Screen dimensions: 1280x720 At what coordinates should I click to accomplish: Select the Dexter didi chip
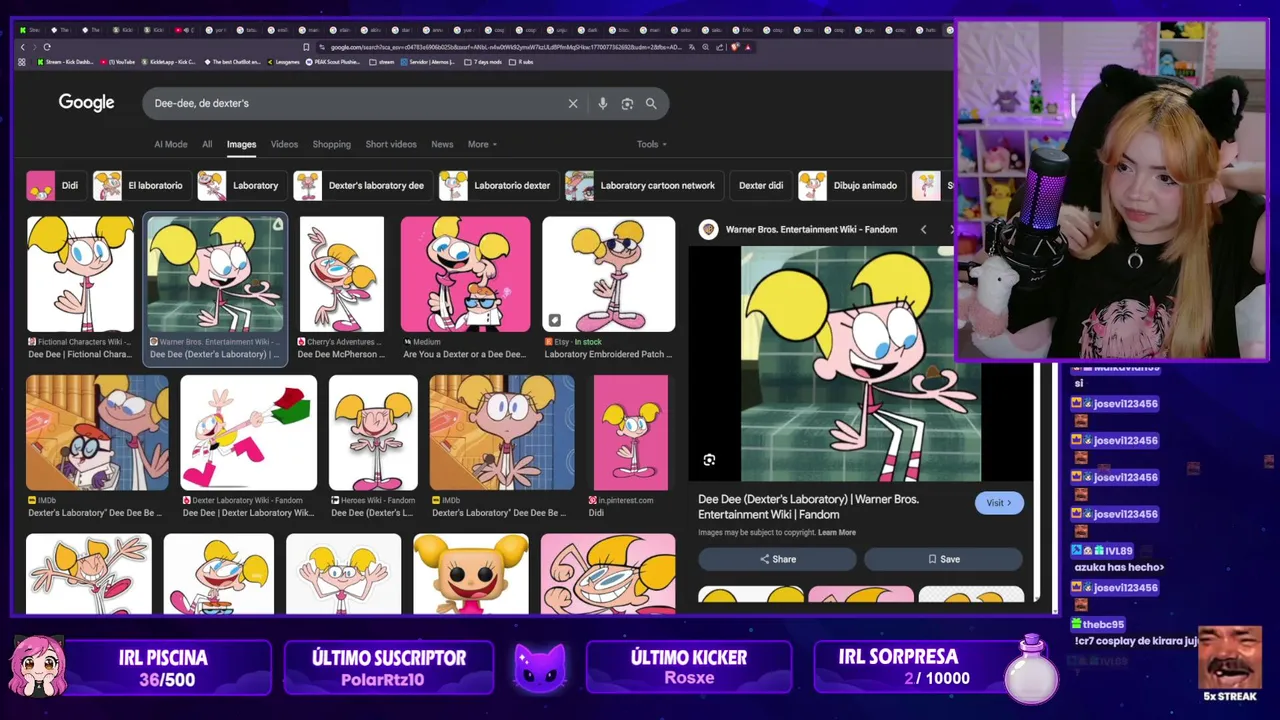(760, 185)
